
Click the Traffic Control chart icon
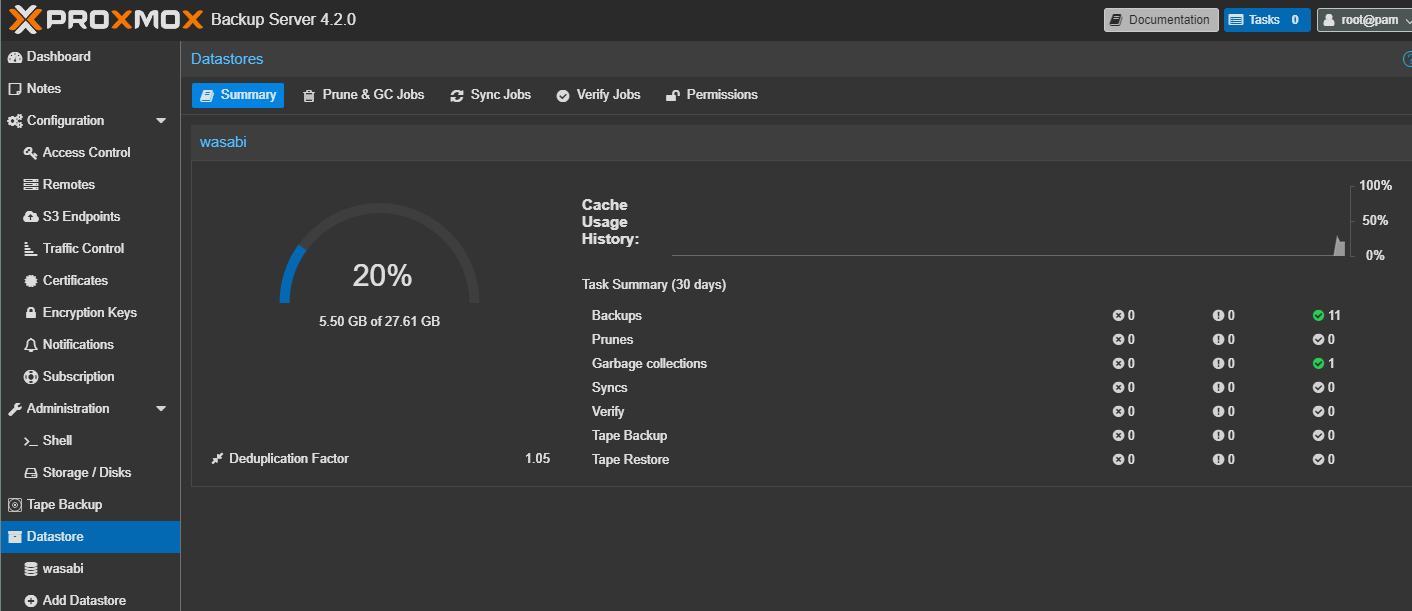coord(31,249)
